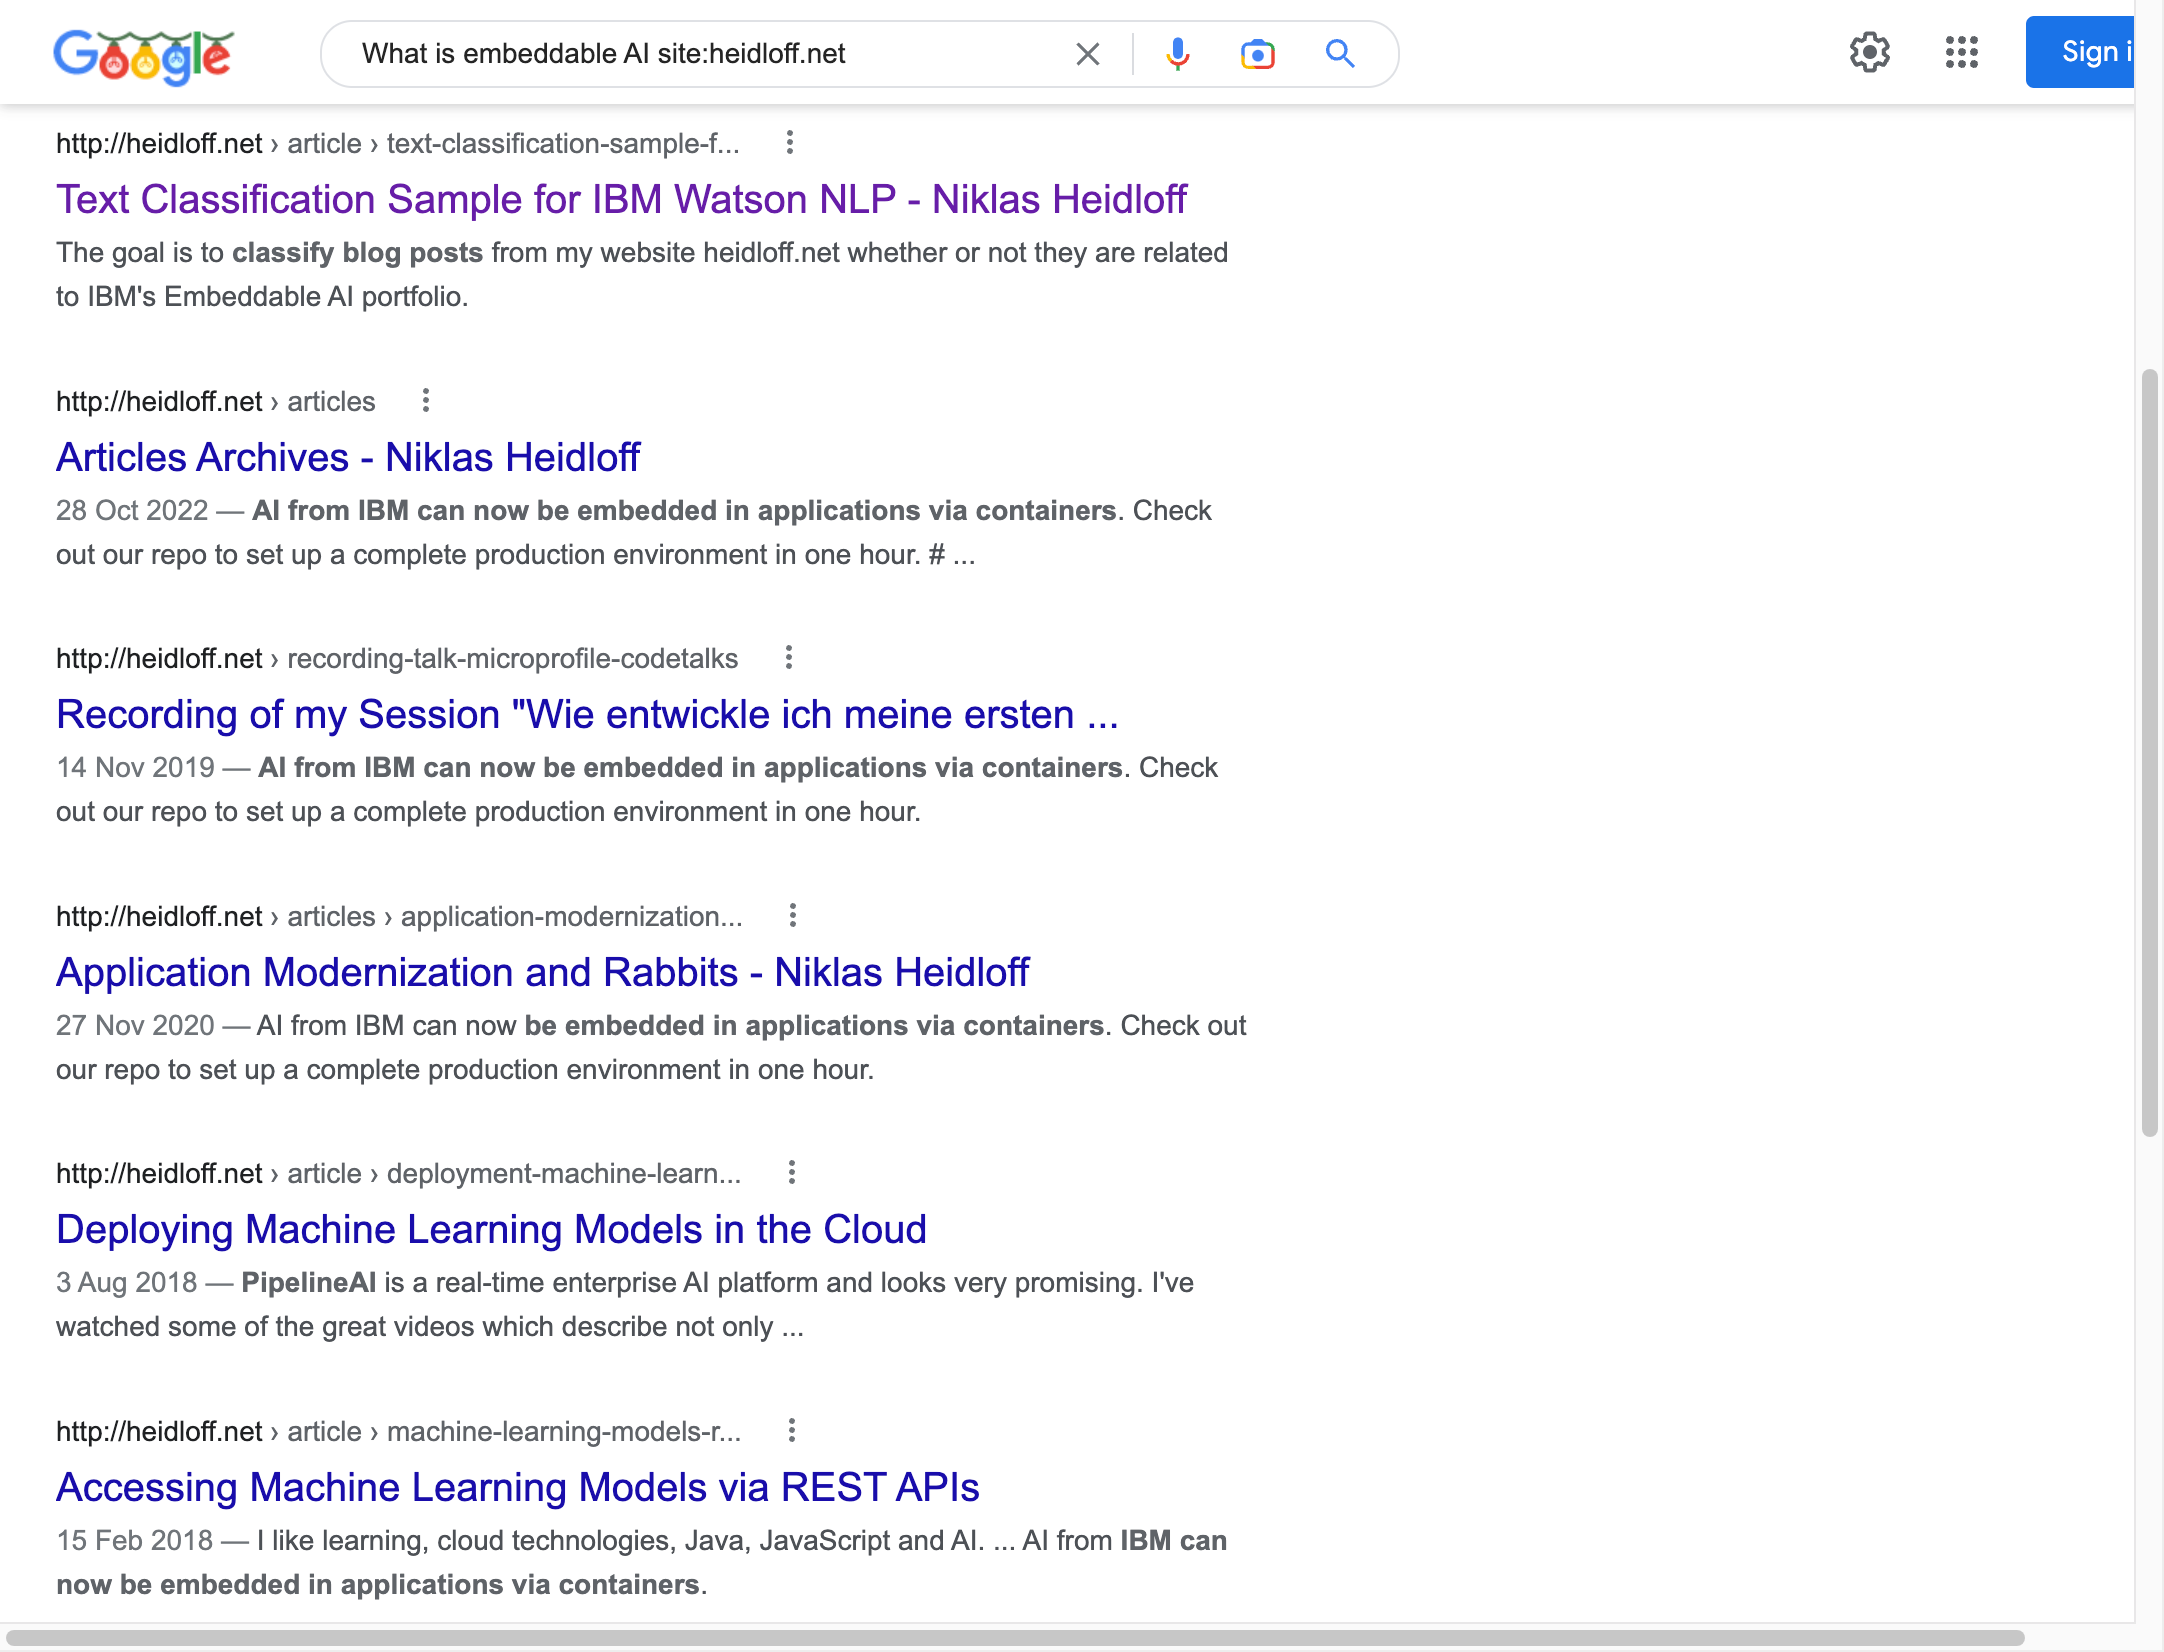Clear the search box with X
This screenshot has width=2164, height=1652.
1087,54
